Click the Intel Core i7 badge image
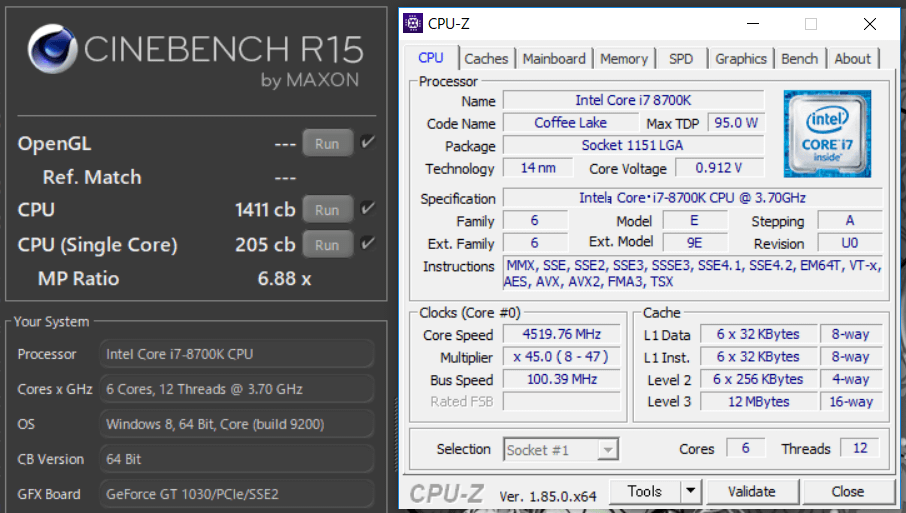This screenshot has width=906, height=513. (x=827, y=134)
